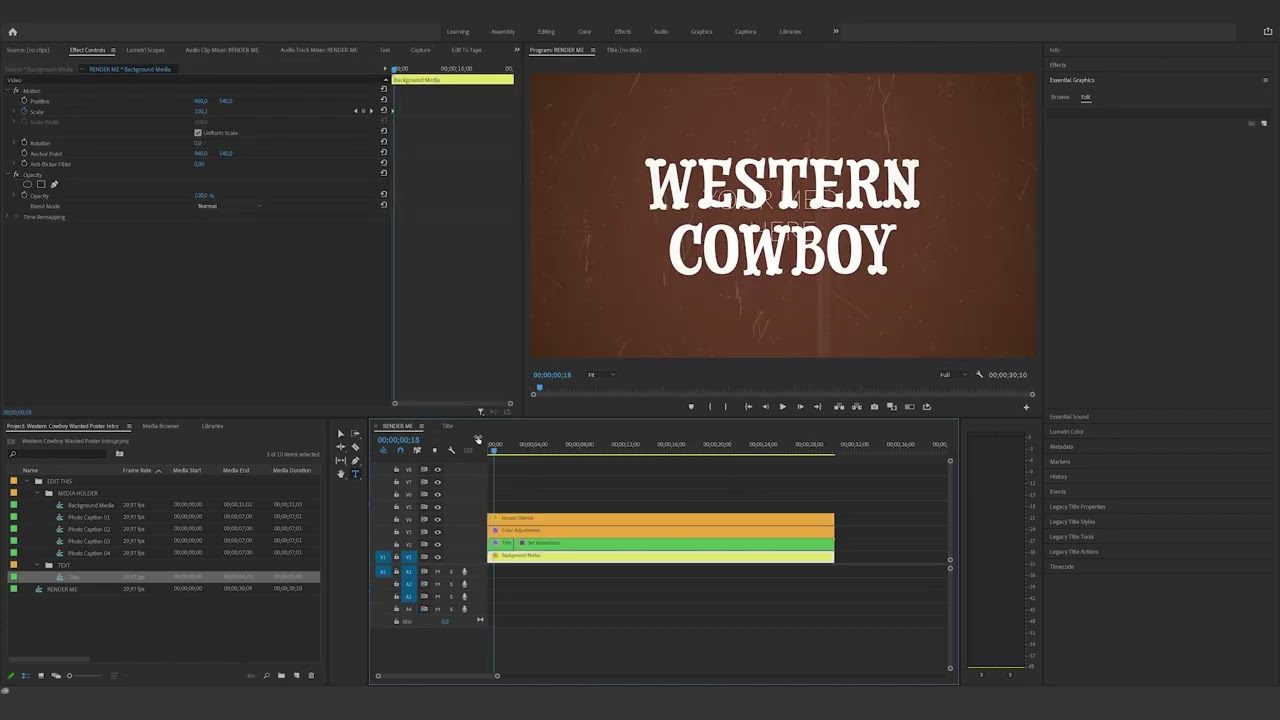Choose the Ripple Edit tool
1280x720 pixels.
click(341, 447)
